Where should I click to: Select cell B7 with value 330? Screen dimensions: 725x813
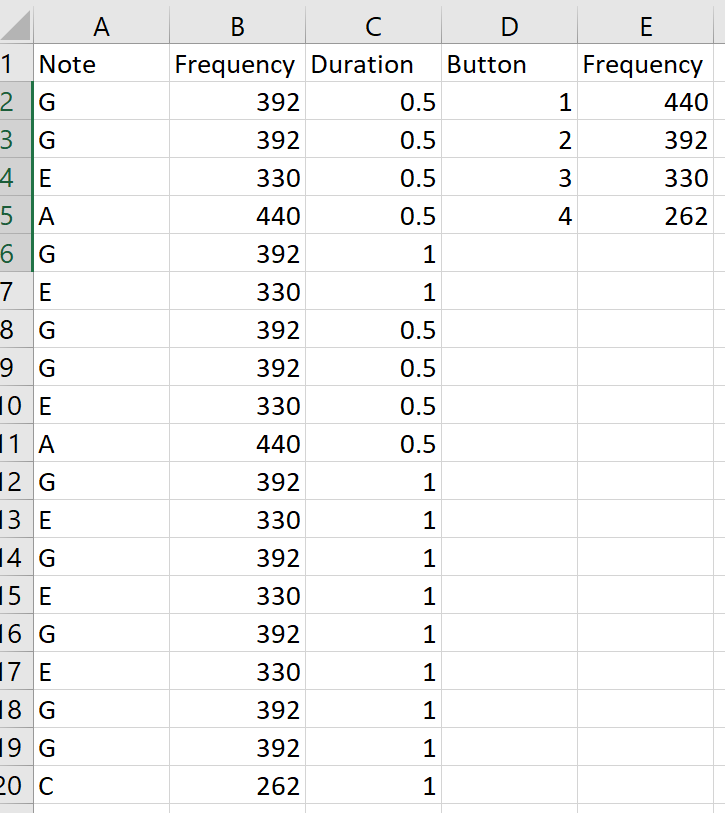click(x=238, y=291)
